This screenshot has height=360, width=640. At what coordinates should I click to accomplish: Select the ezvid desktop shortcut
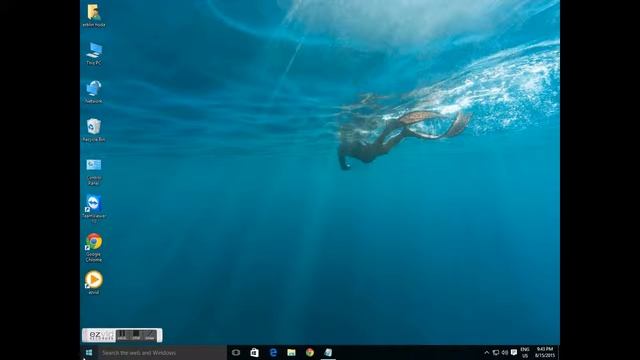(x=94, y=282)
